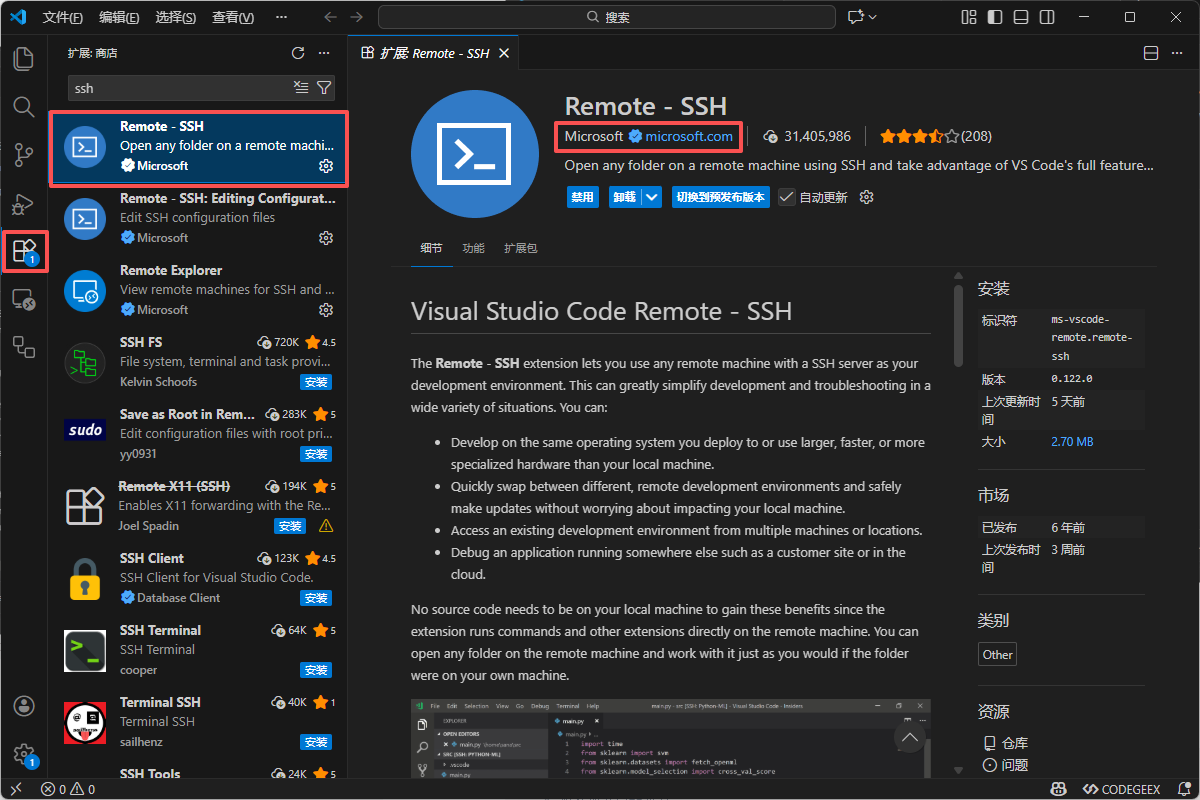
Task: Click the scroll-to-top arrow button
Action: pyautogui.click(x=909, y=738)
